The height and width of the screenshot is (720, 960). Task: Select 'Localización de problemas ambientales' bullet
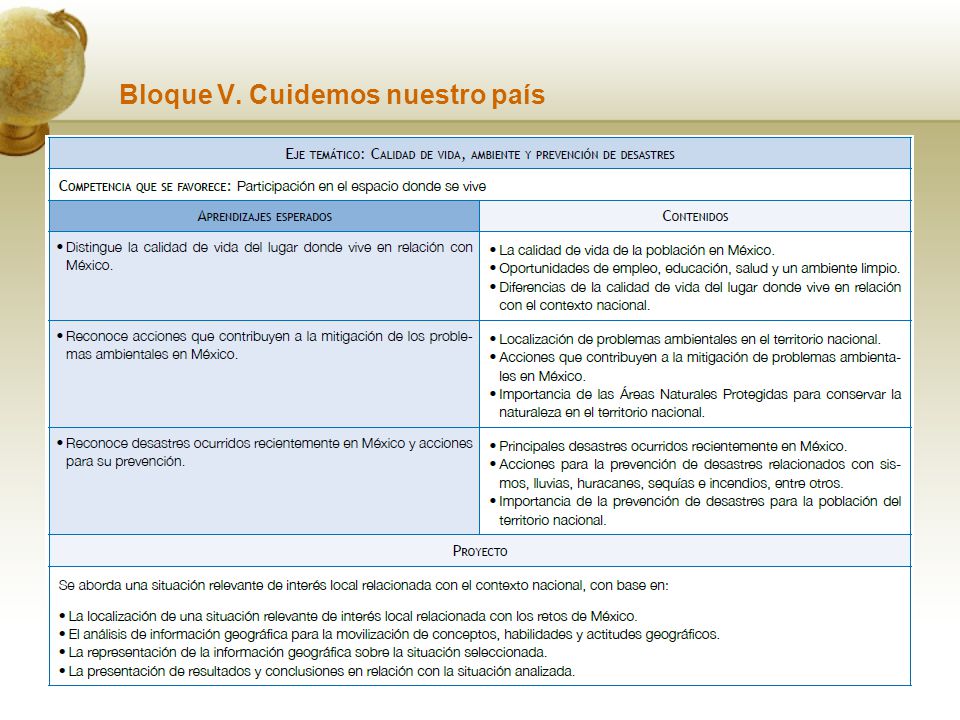(685, 339)
